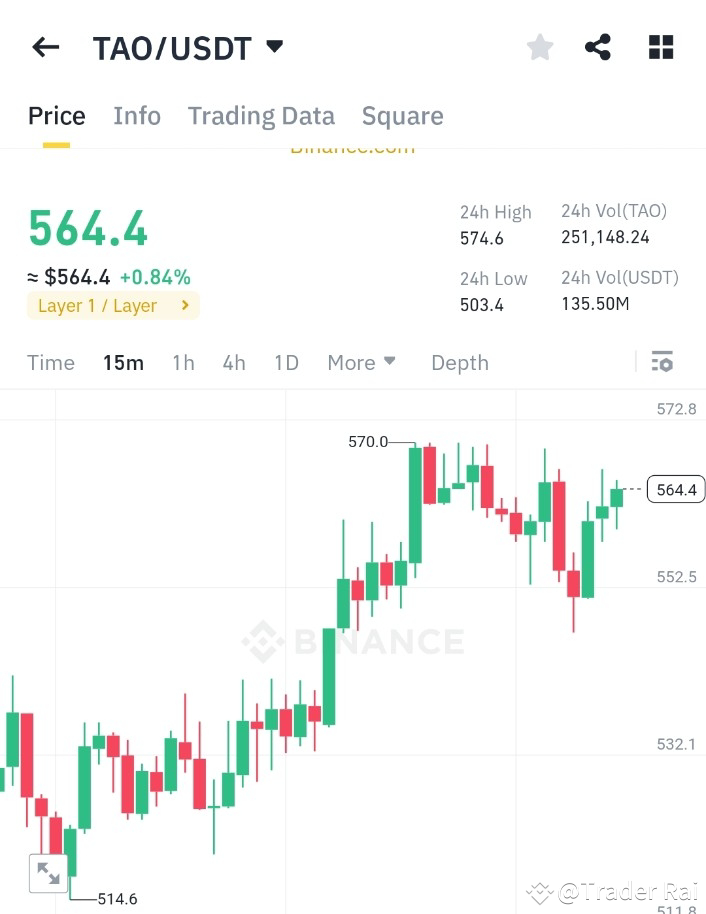Tap the back arrow to exit chart
Image resolution: width=706 pixels, height=914 pixels.
[x=45, y=46]
